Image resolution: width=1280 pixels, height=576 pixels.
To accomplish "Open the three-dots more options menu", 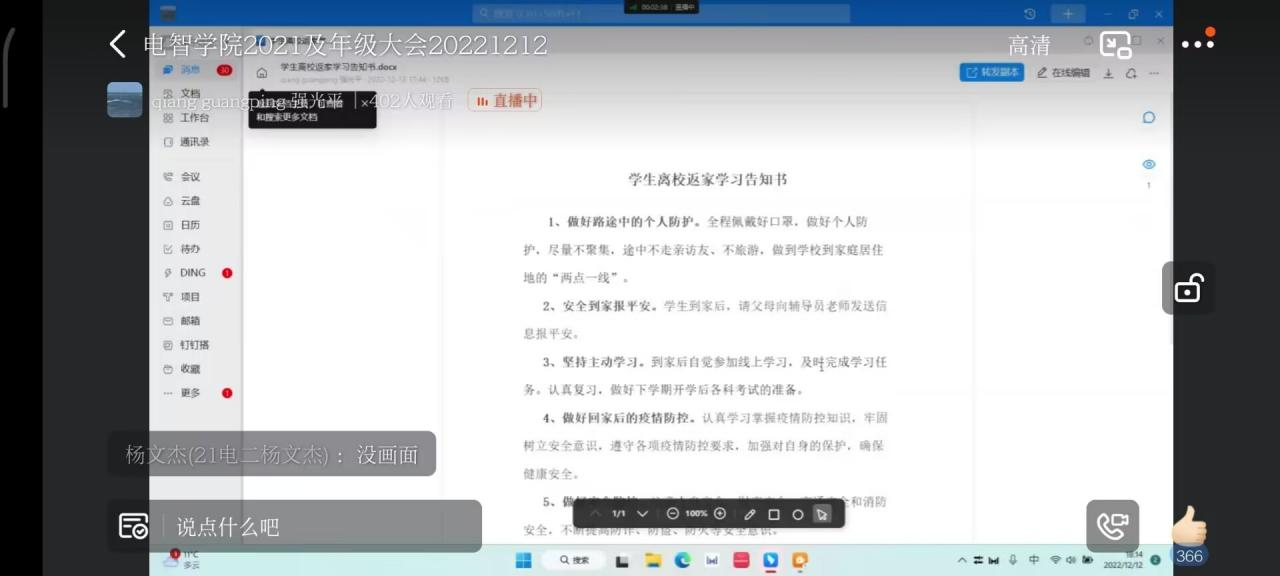I will coord(1197,44).
